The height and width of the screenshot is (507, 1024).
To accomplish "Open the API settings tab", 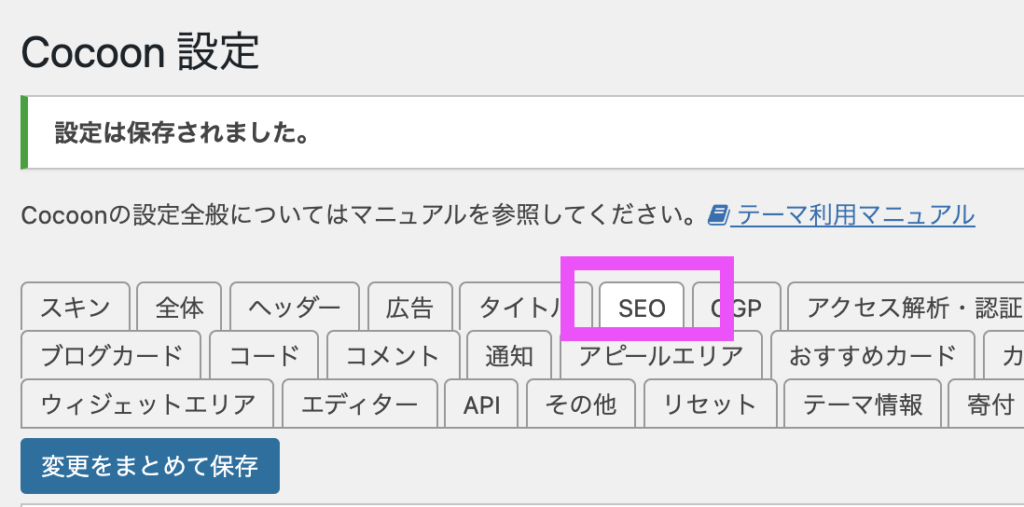I will pos(482,405).
